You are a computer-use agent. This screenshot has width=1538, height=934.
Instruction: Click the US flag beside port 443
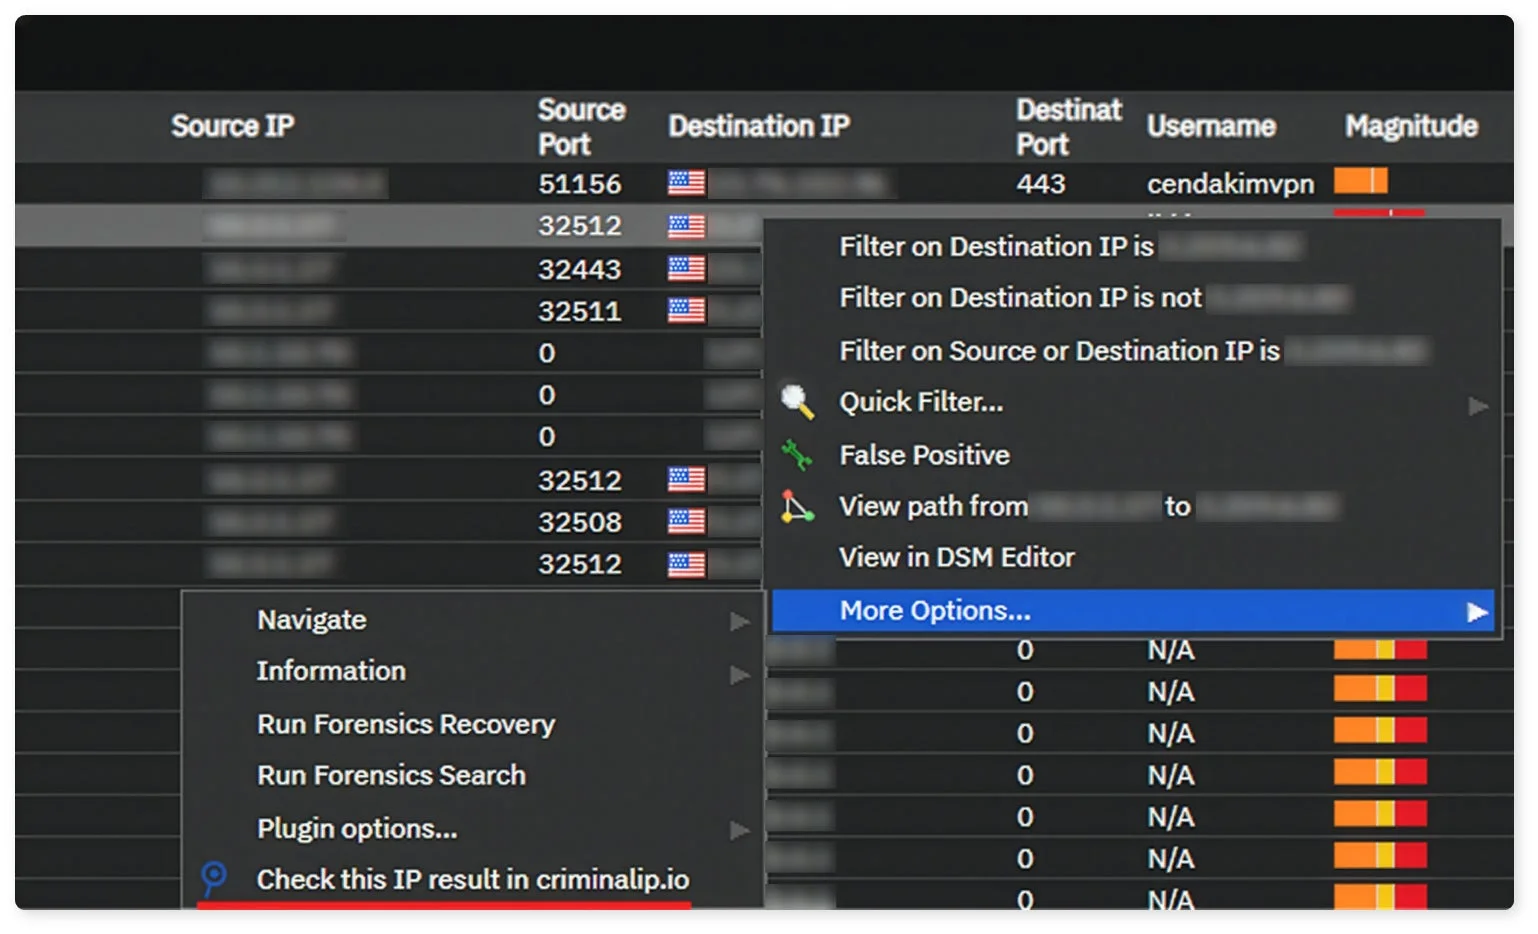(686, 183)
